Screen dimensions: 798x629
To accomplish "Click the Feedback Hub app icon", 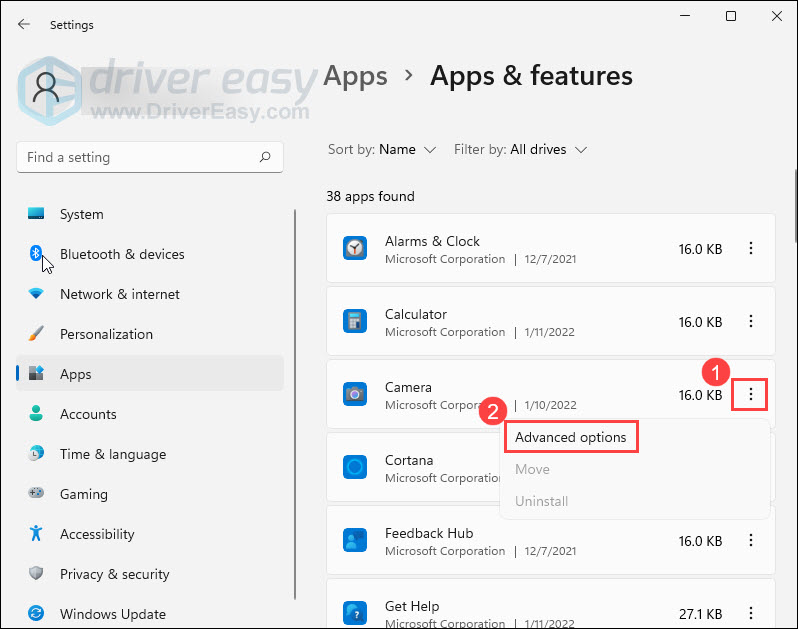I will pos(355,541).
